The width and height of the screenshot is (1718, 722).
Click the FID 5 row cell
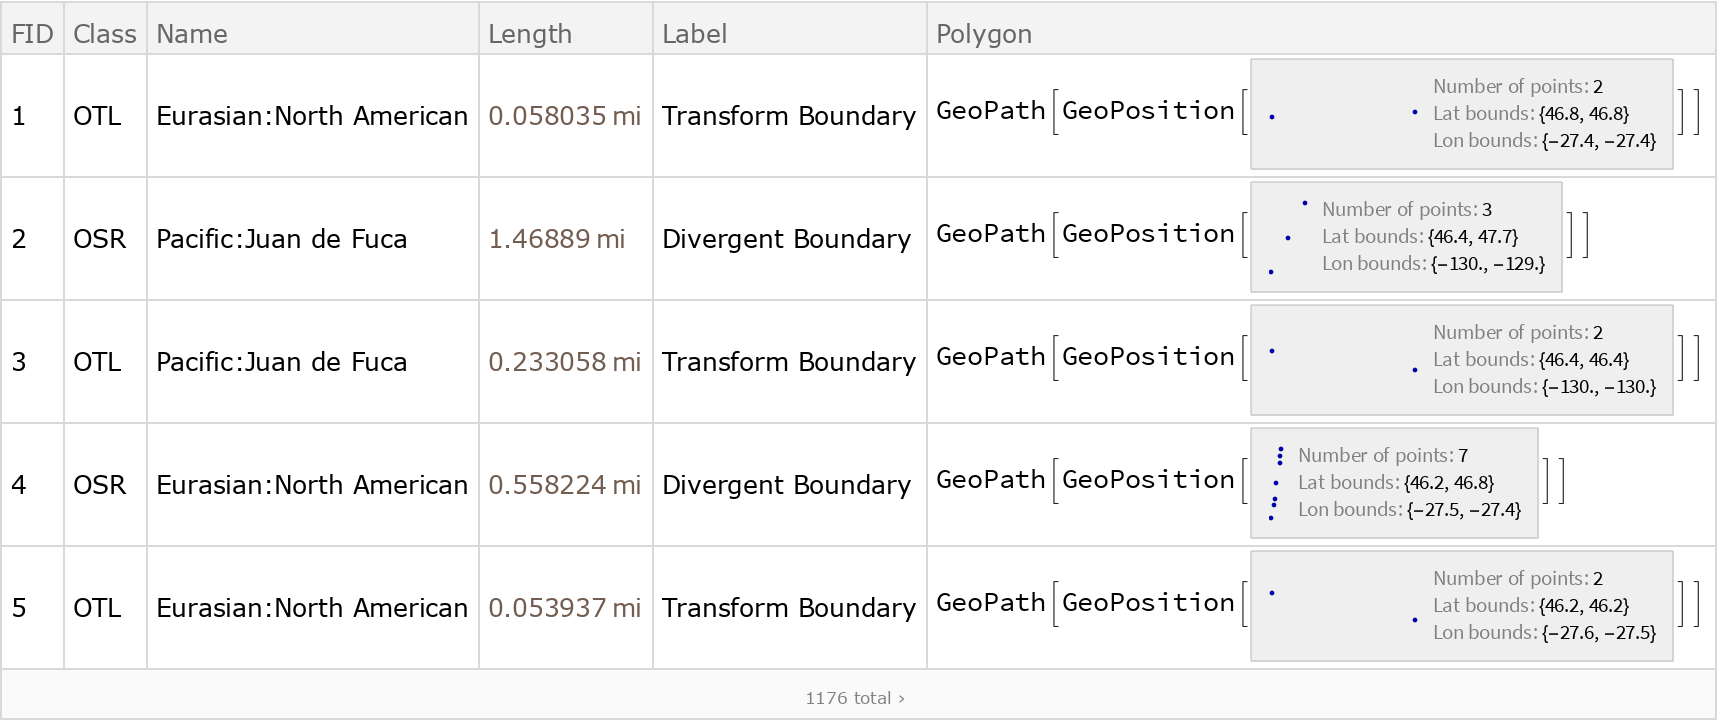19,608
